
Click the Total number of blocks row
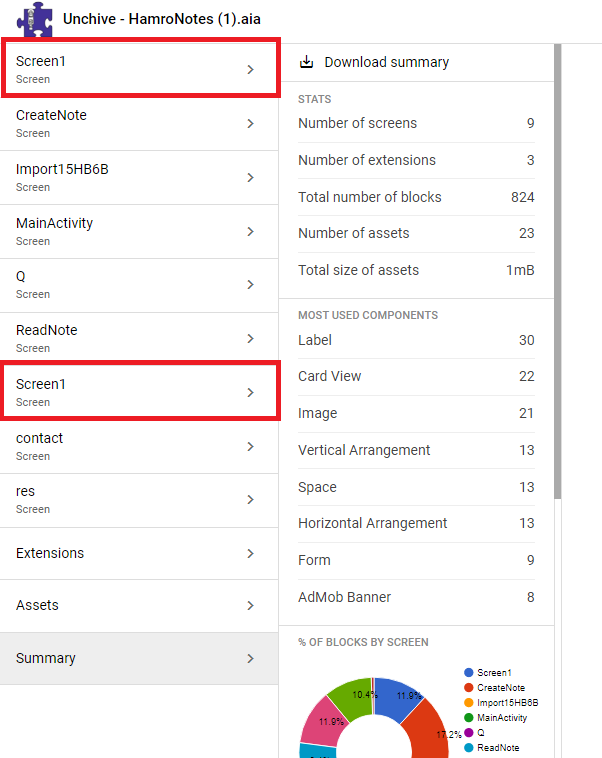click(x=416, y=197)
